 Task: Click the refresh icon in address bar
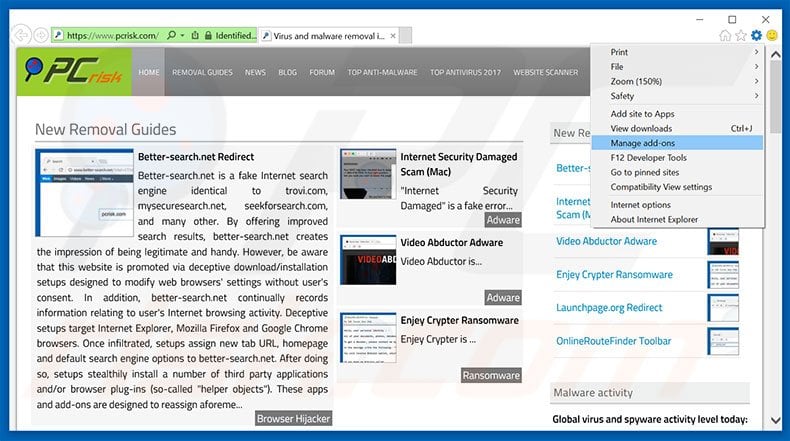click(195, 35)
